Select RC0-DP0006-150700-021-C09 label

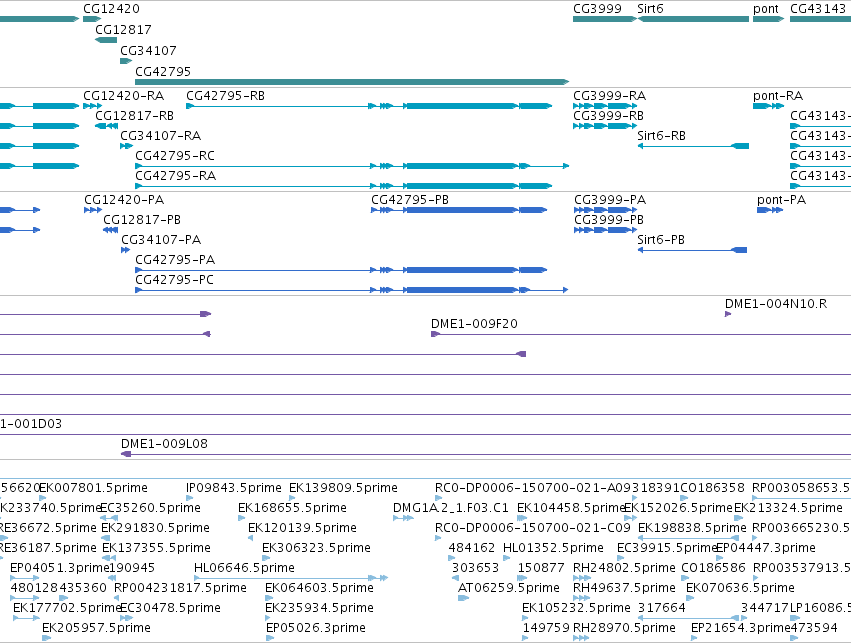click(532, 529)
